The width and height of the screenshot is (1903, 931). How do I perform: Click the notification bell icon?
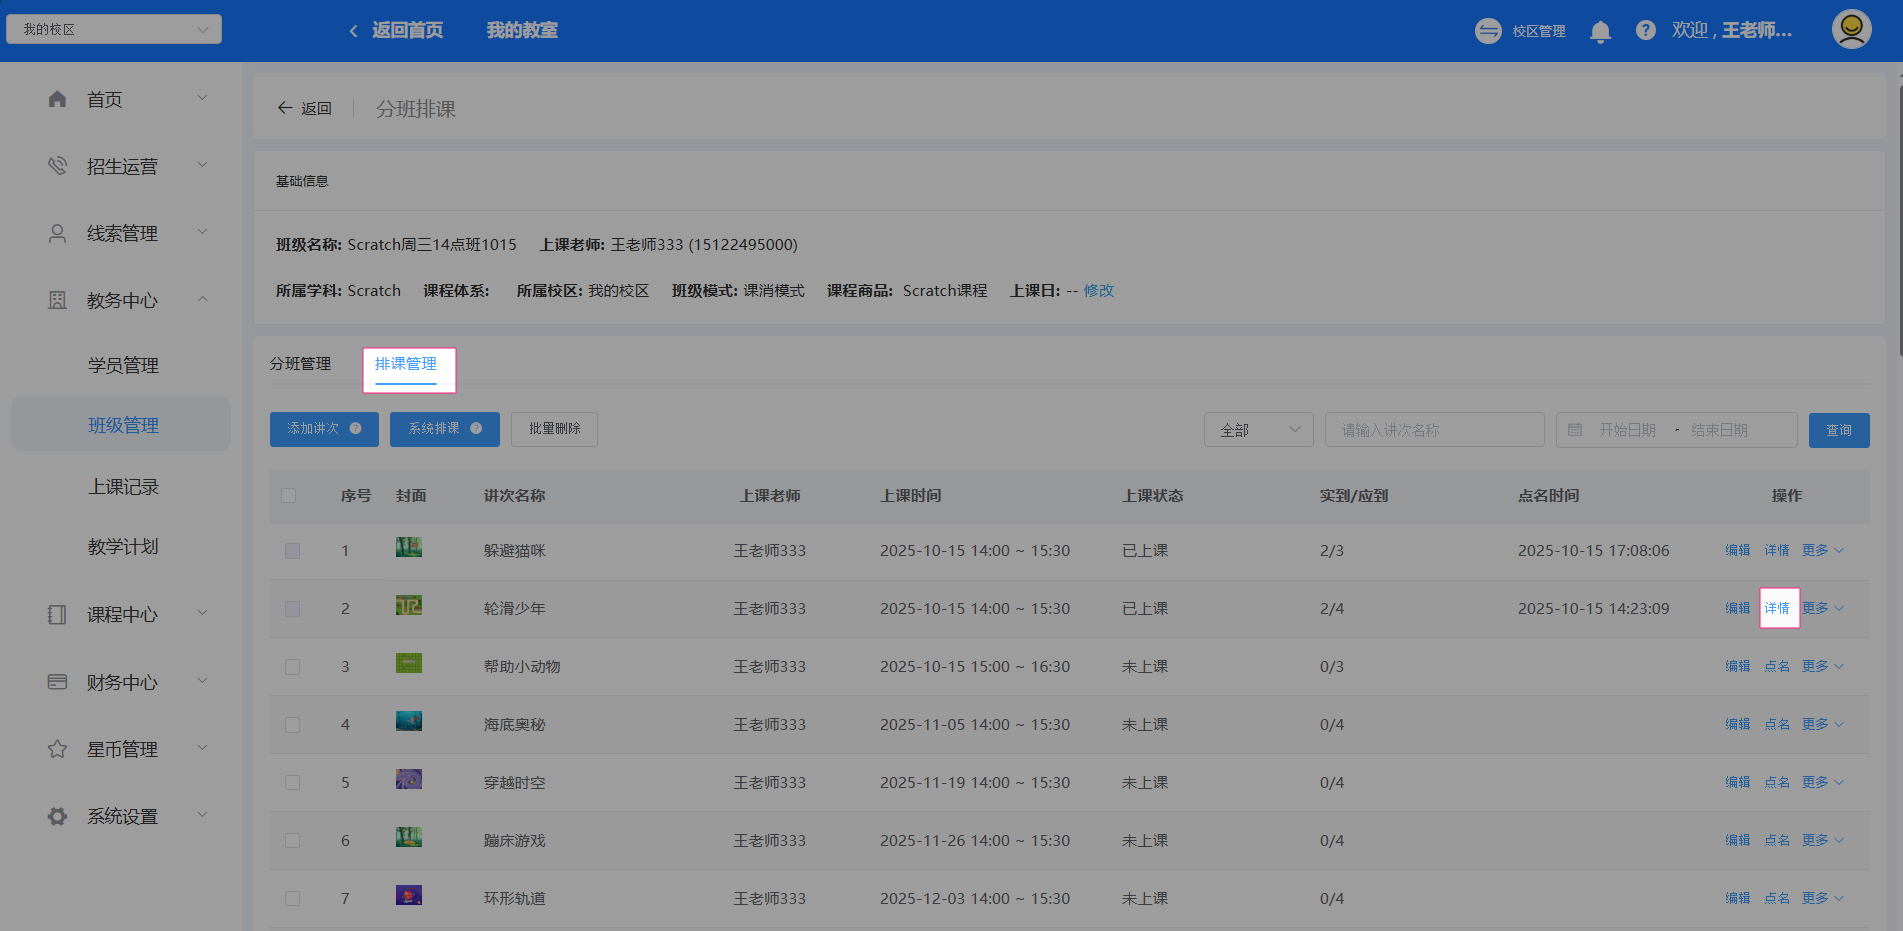1600,31
